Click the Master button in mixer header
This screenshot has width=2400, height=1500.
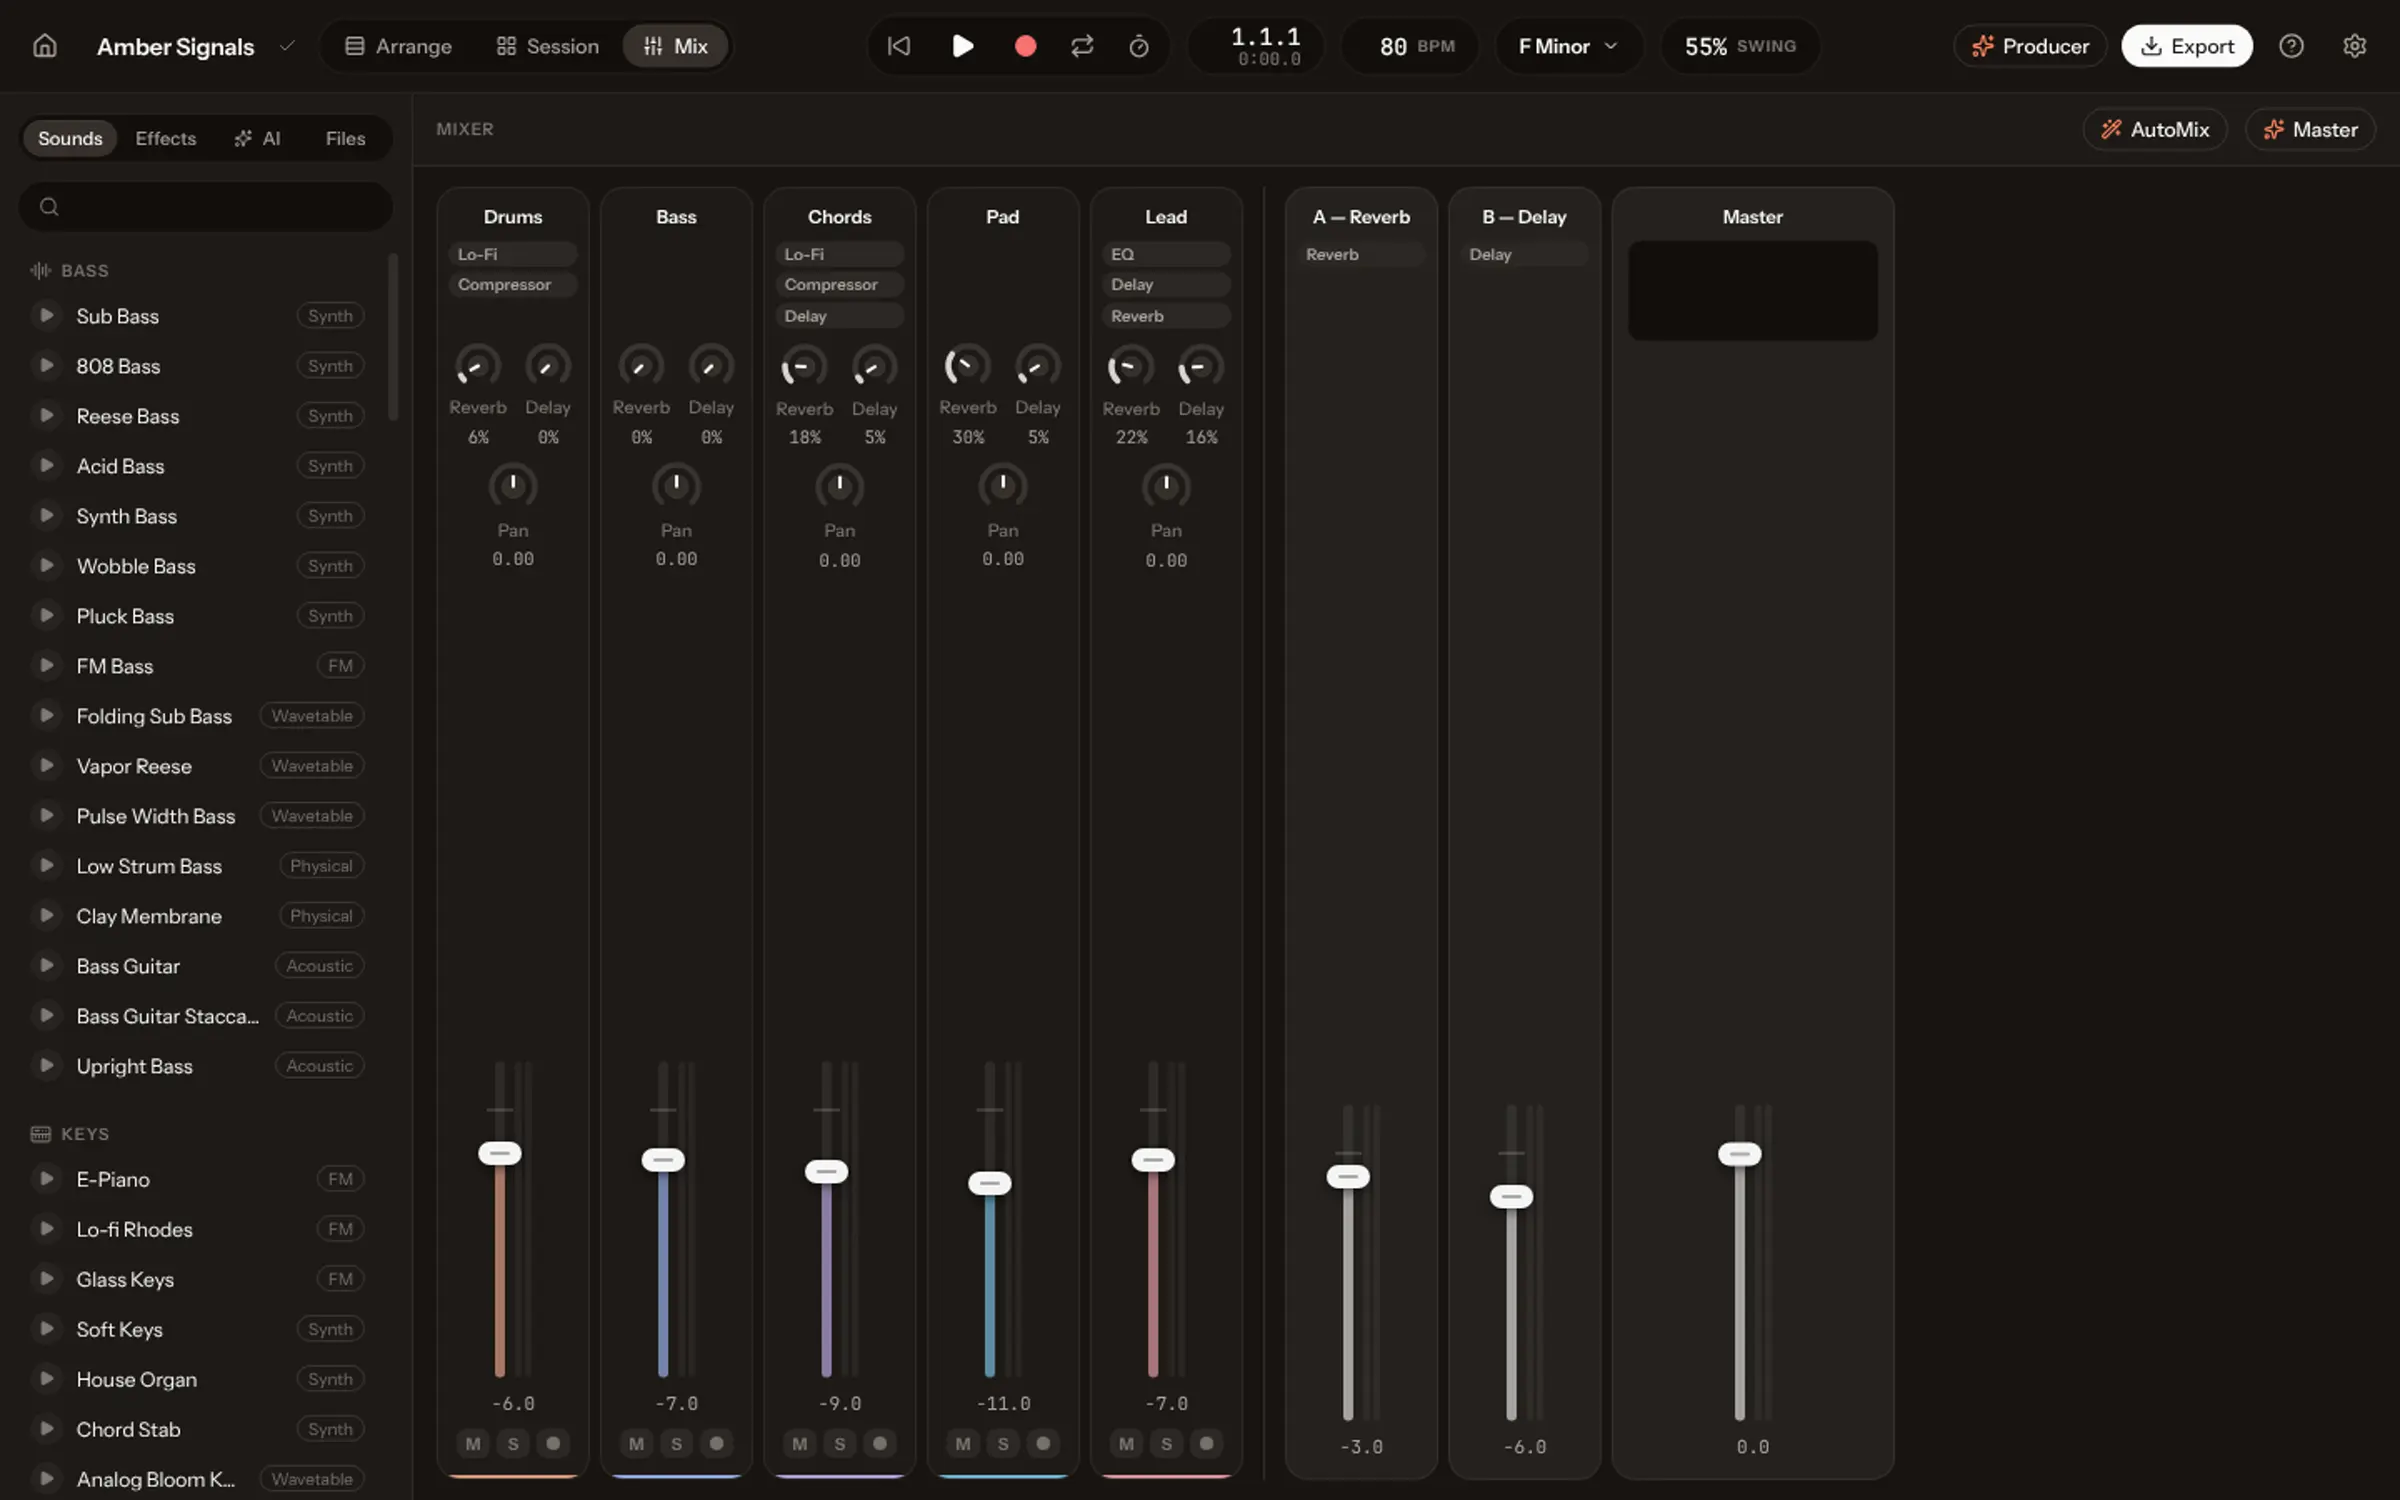pos(2310,129)
